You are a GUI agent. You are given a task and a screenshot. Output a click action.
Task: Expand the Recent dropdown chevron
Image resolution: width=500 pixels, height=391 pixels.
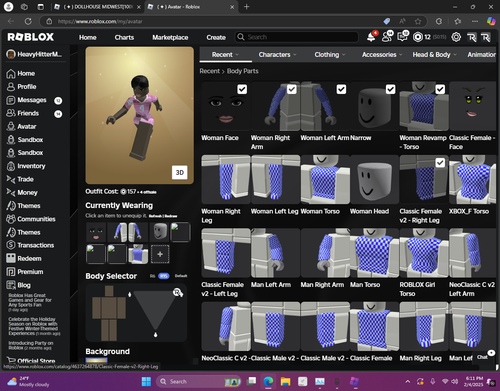237,55
